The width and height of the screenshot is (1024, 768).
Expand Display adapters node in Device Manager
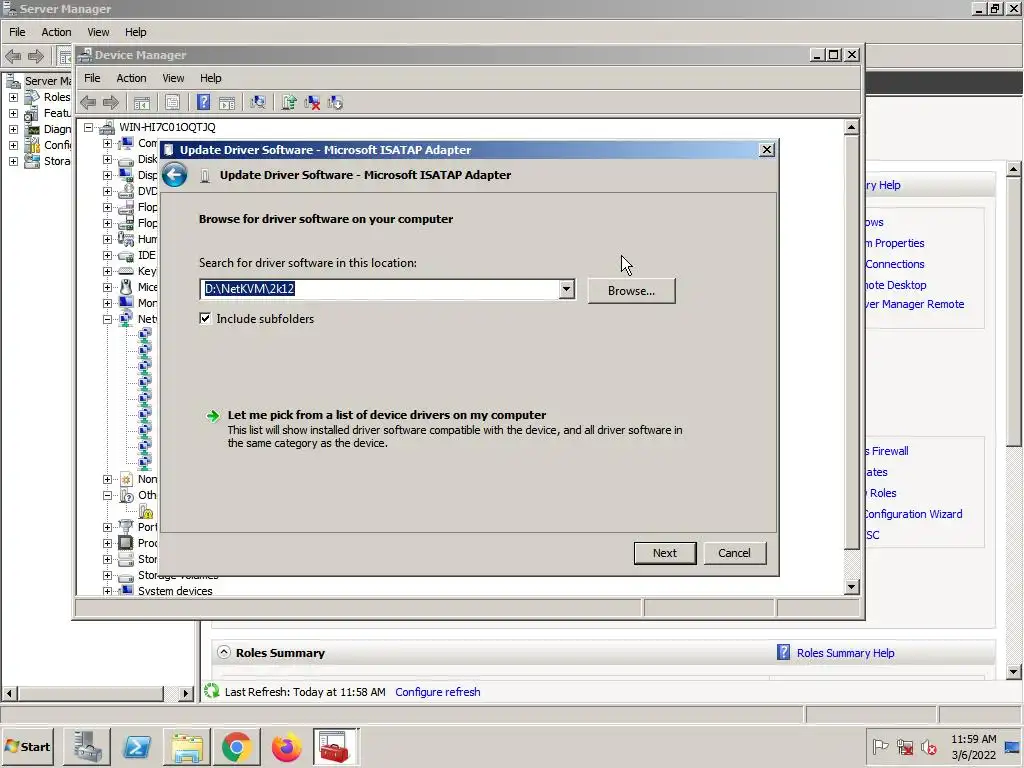pos(107,175)
